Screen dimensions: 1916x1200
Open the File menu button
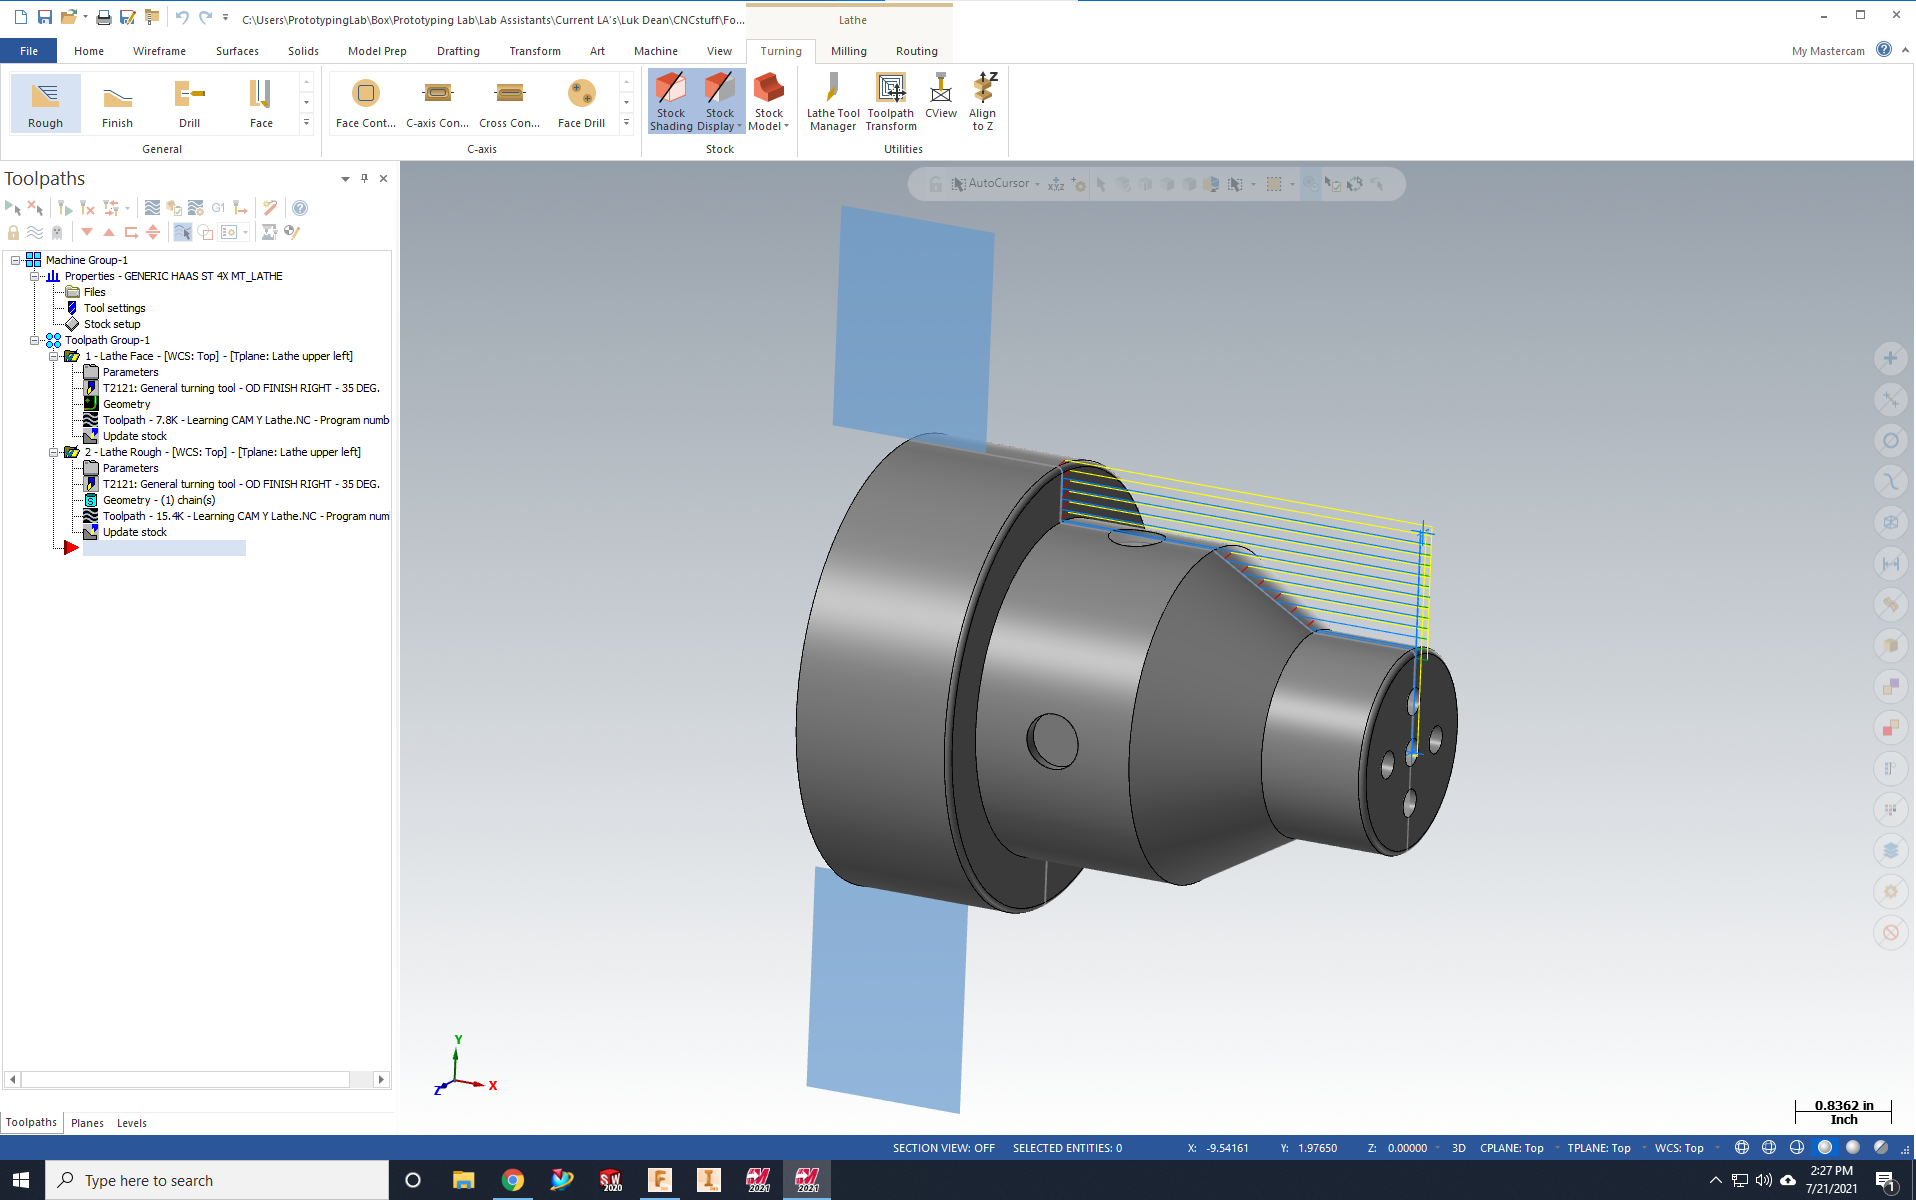(x=29, y=51)
